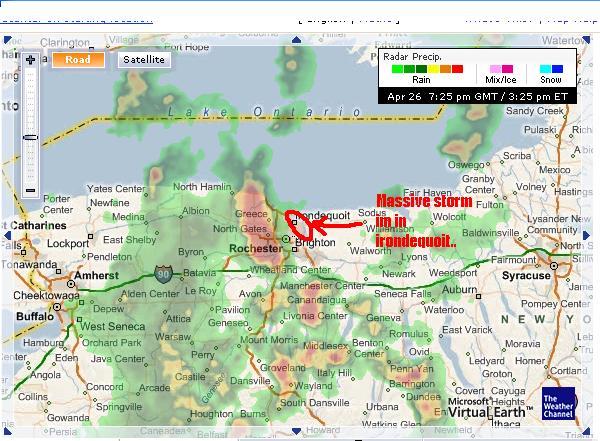Switch map to Satellite view
Screen dimensions: 600x441
(144, 60)
